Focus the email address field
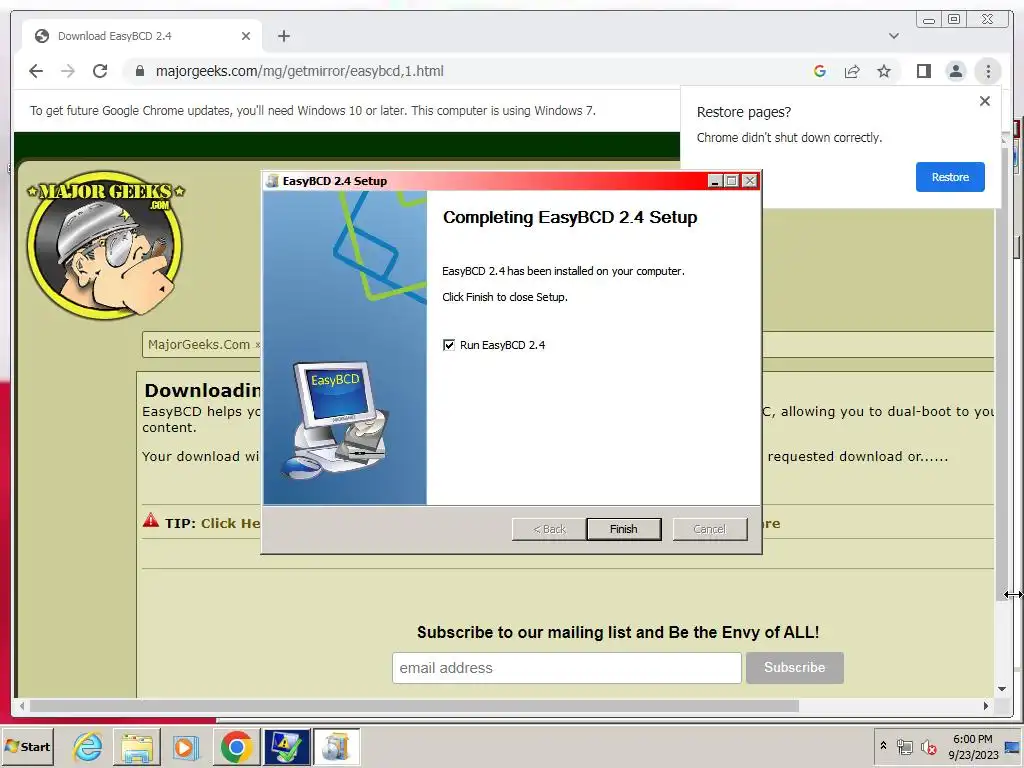This screenshot has width=1024, height=768. (x=566, y=667)
